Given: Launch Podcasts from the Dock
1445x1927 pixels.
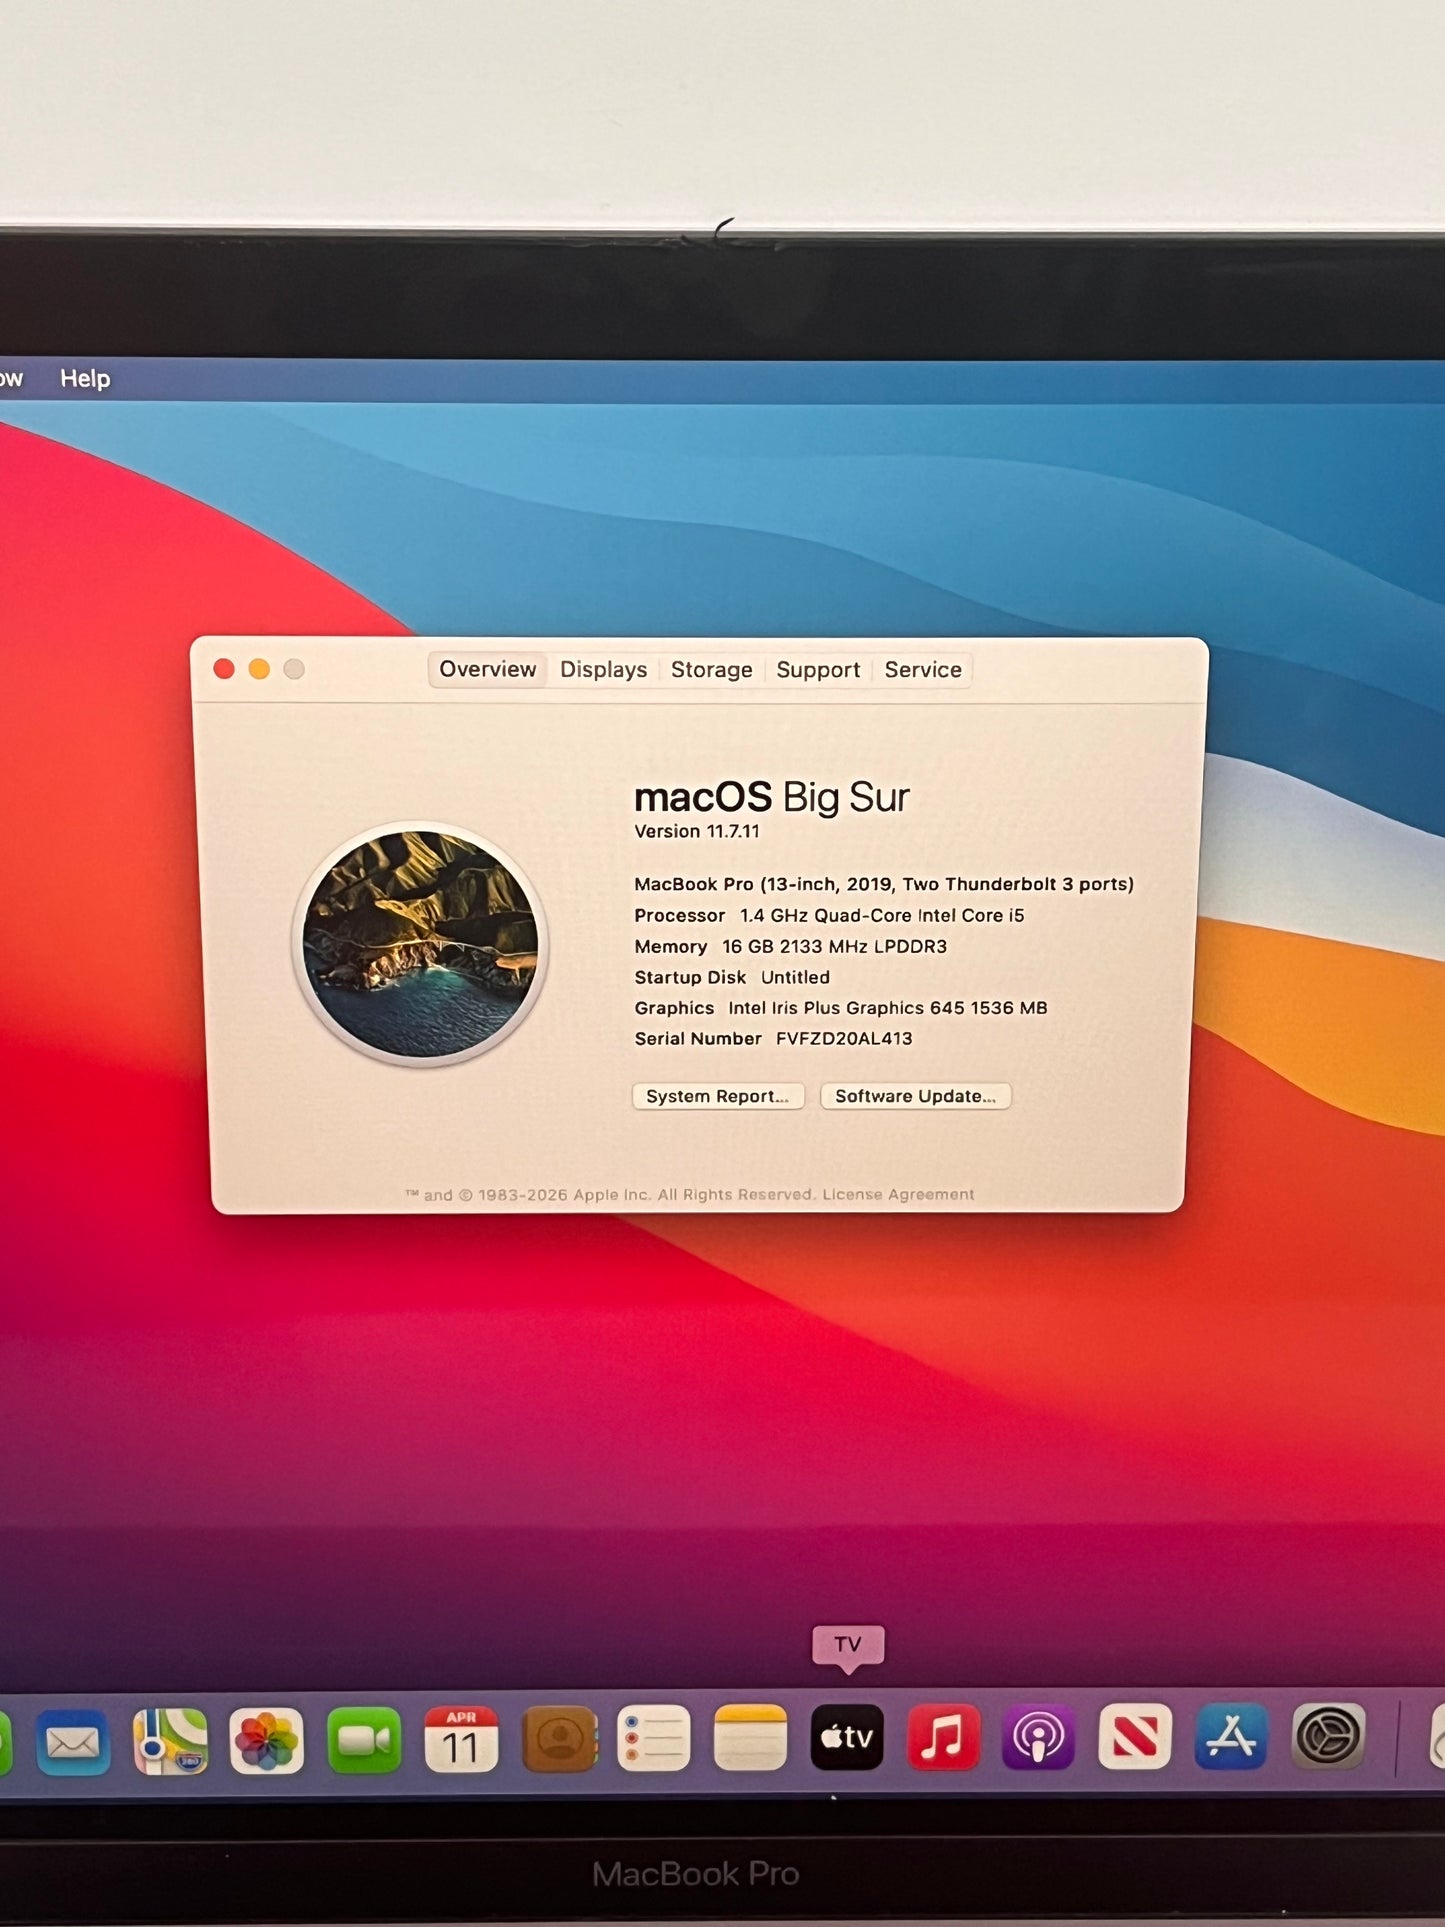Looking at the screenshot, I should point(1038,1737).
